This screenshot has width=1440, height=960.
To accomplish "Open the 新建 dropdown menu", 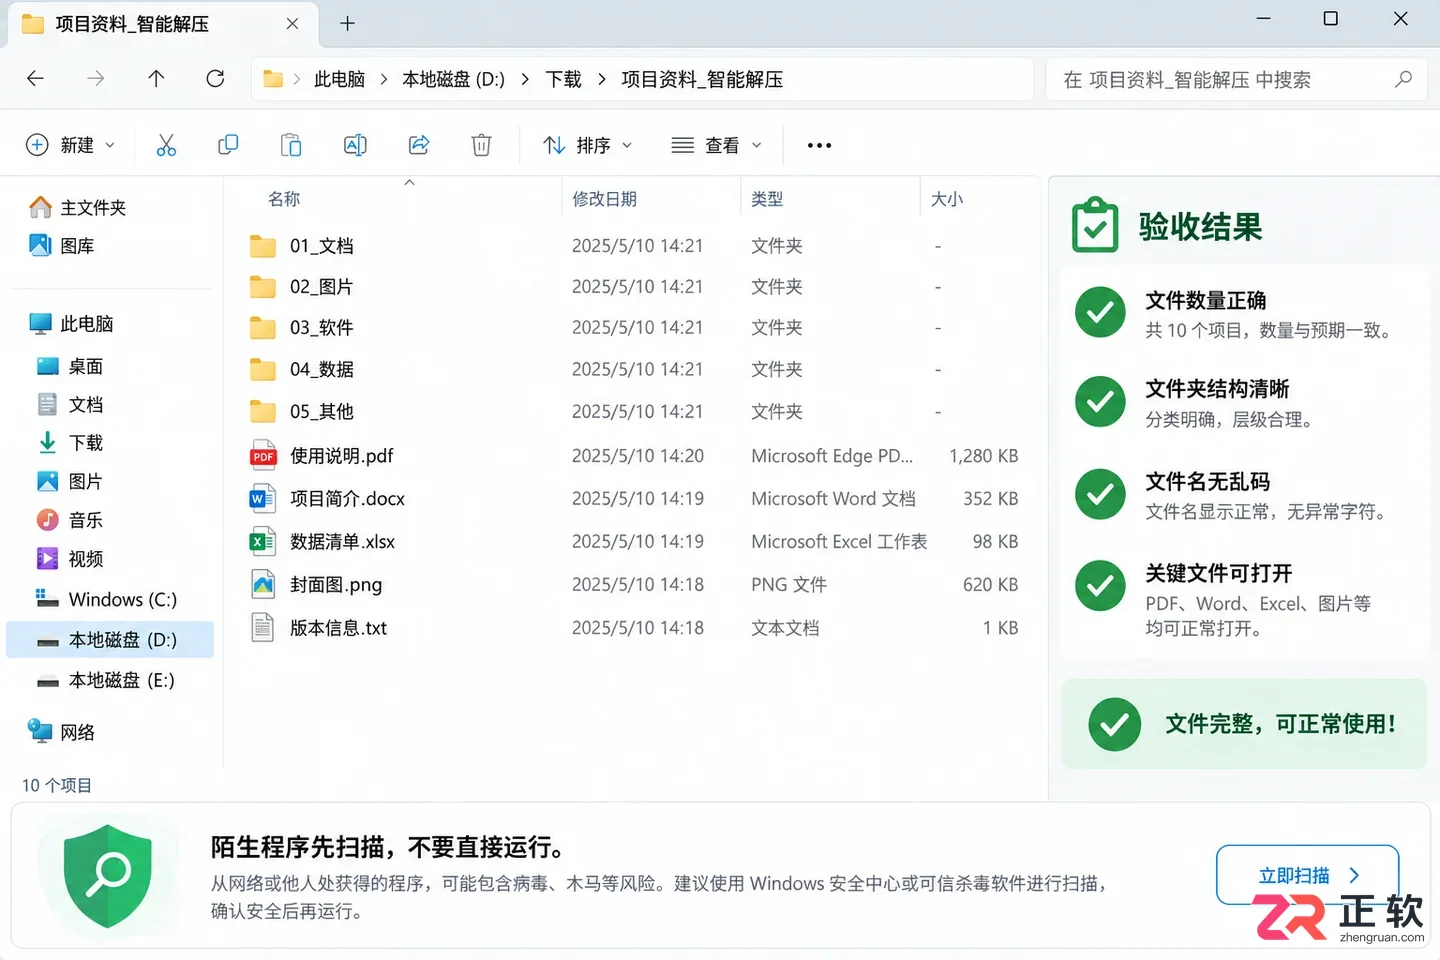I will [70, 145].
